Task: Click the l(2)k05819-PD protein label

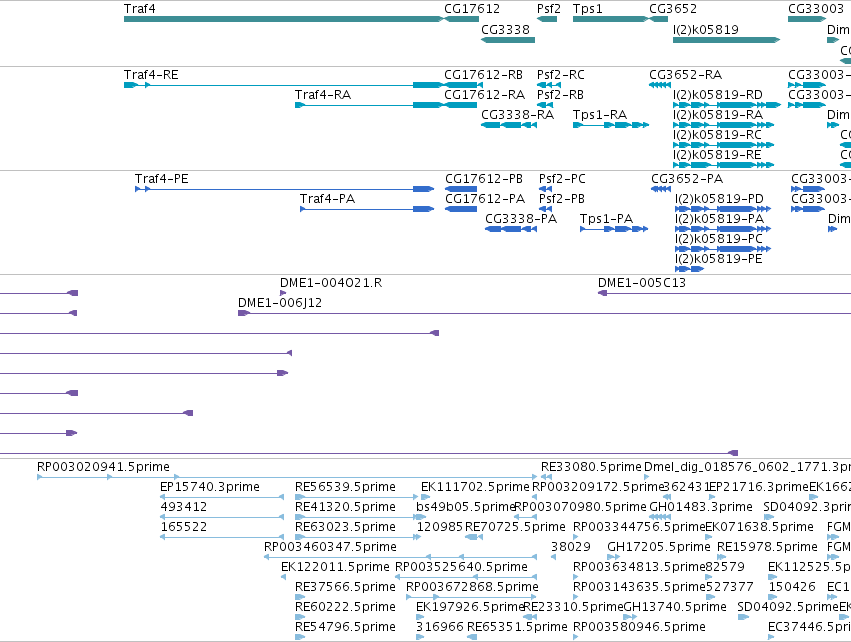Action: tap(719, 199)
